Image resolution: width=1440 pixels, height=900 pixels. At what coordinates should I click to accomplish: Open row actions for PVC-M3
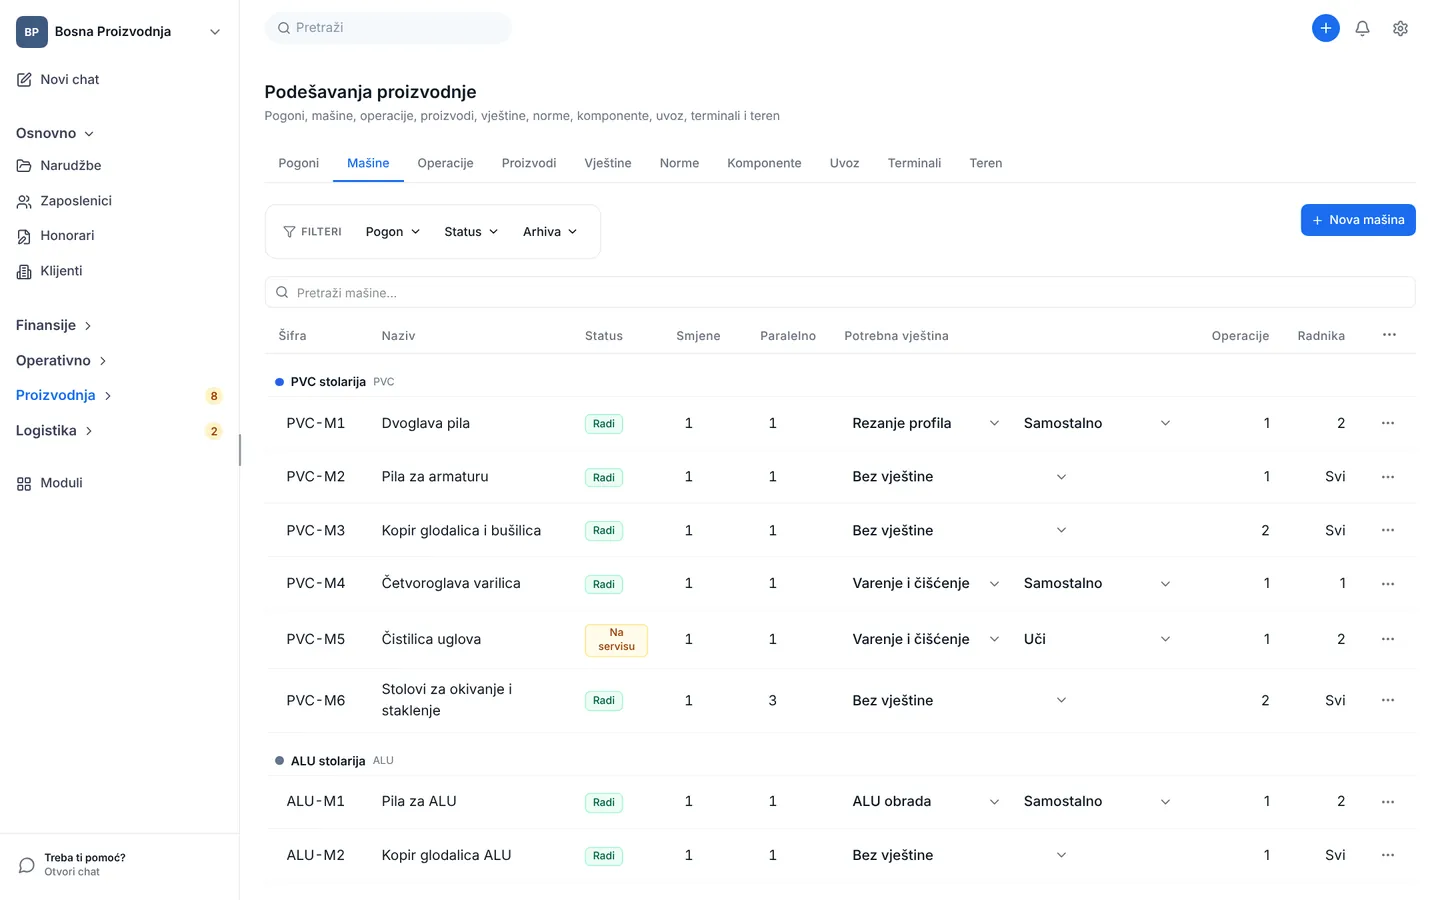(1388, 530)
